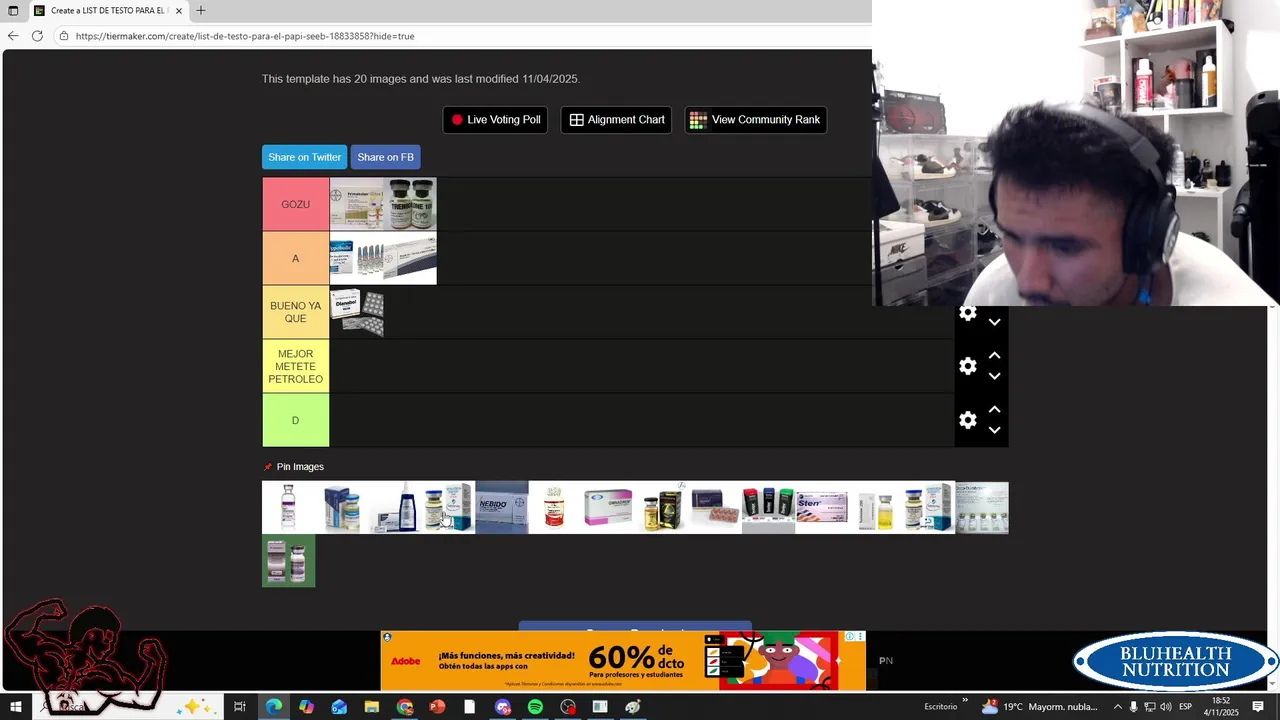Share on FB
The height and width of the screenshot is (720, 1280).
click(x=385, y=157)
